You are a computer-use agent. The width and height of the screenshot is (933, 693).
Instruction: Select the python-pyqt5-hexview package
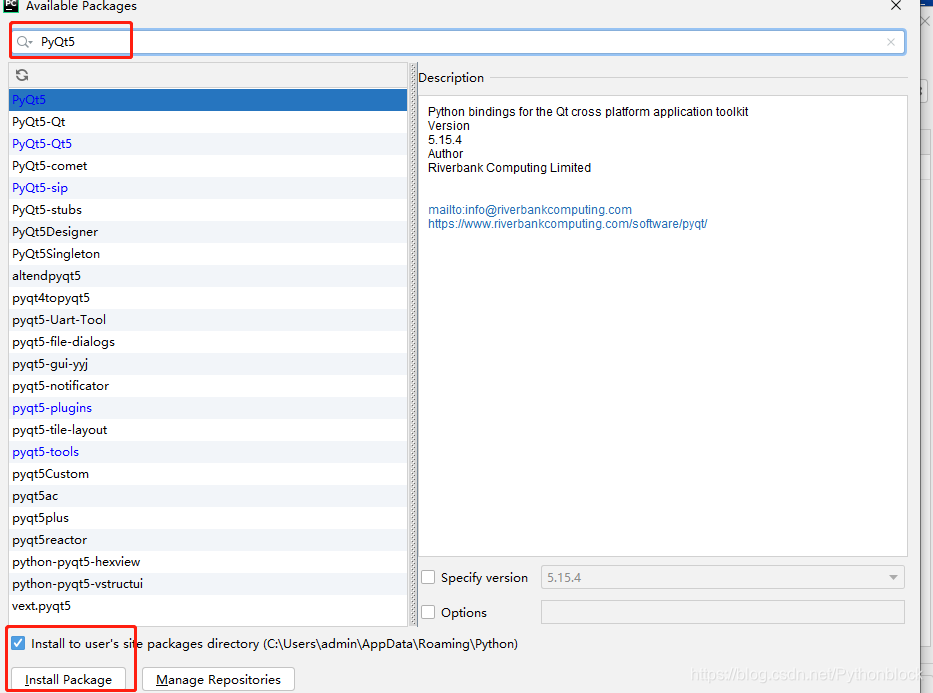(208, 562)
